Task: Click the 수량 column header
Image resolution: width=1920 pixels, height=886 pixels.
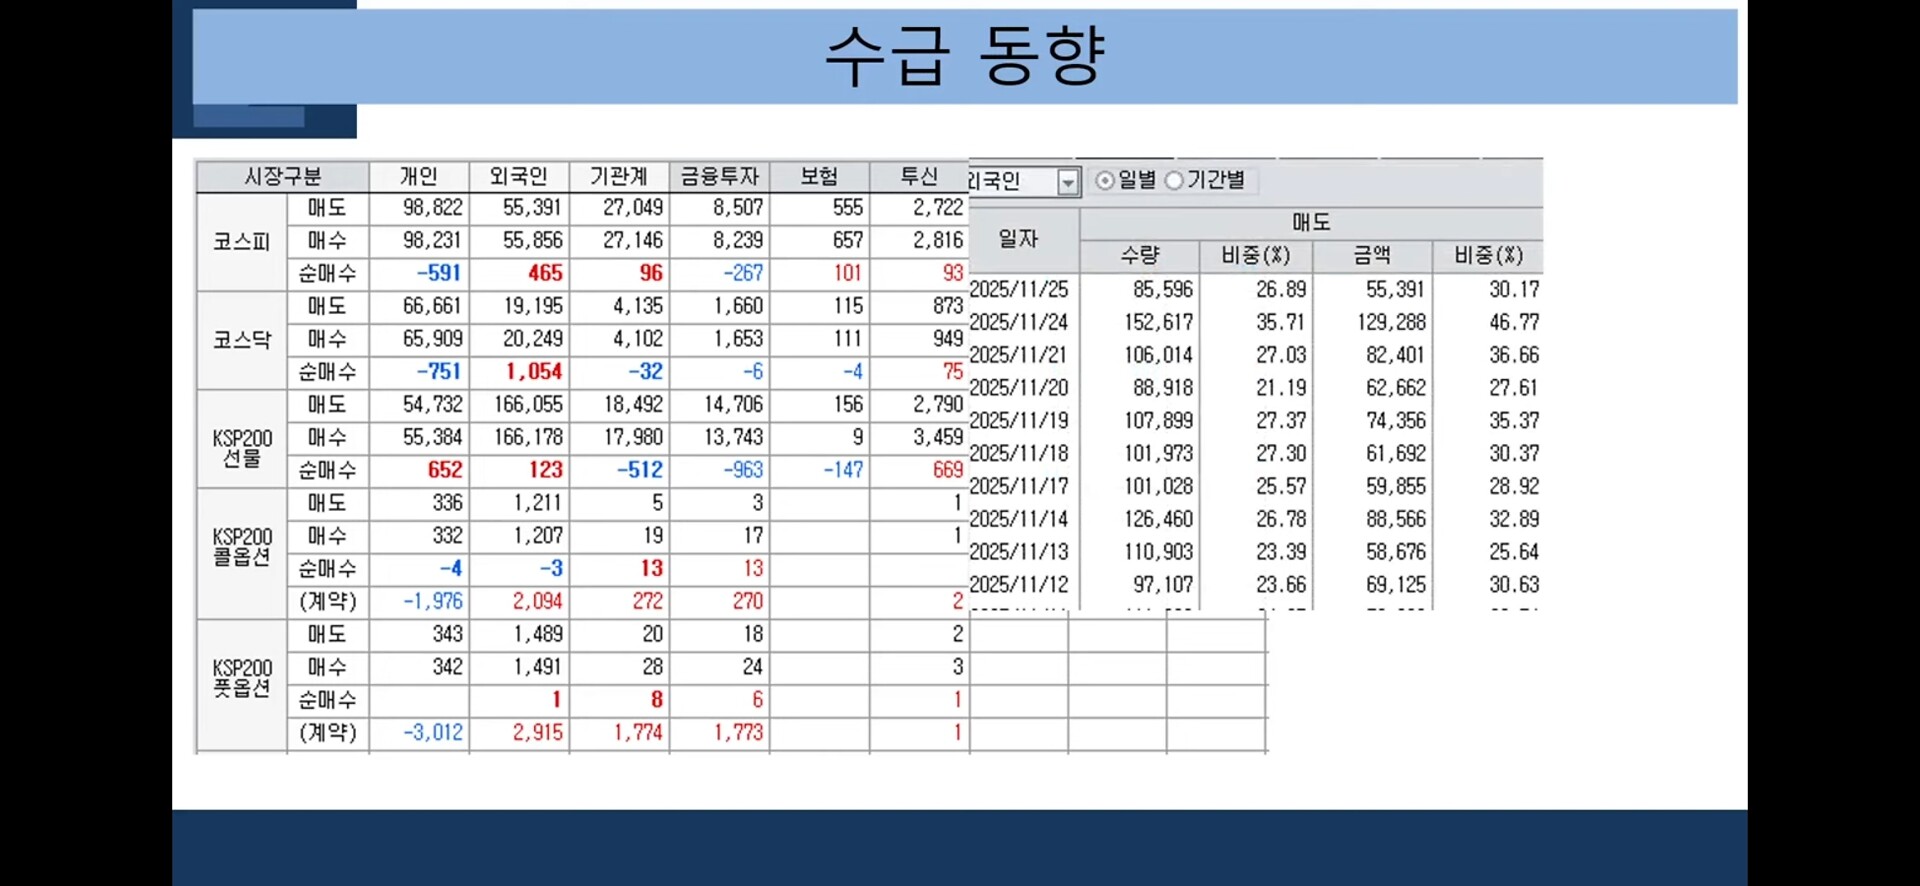Action: pos(1140,256)
